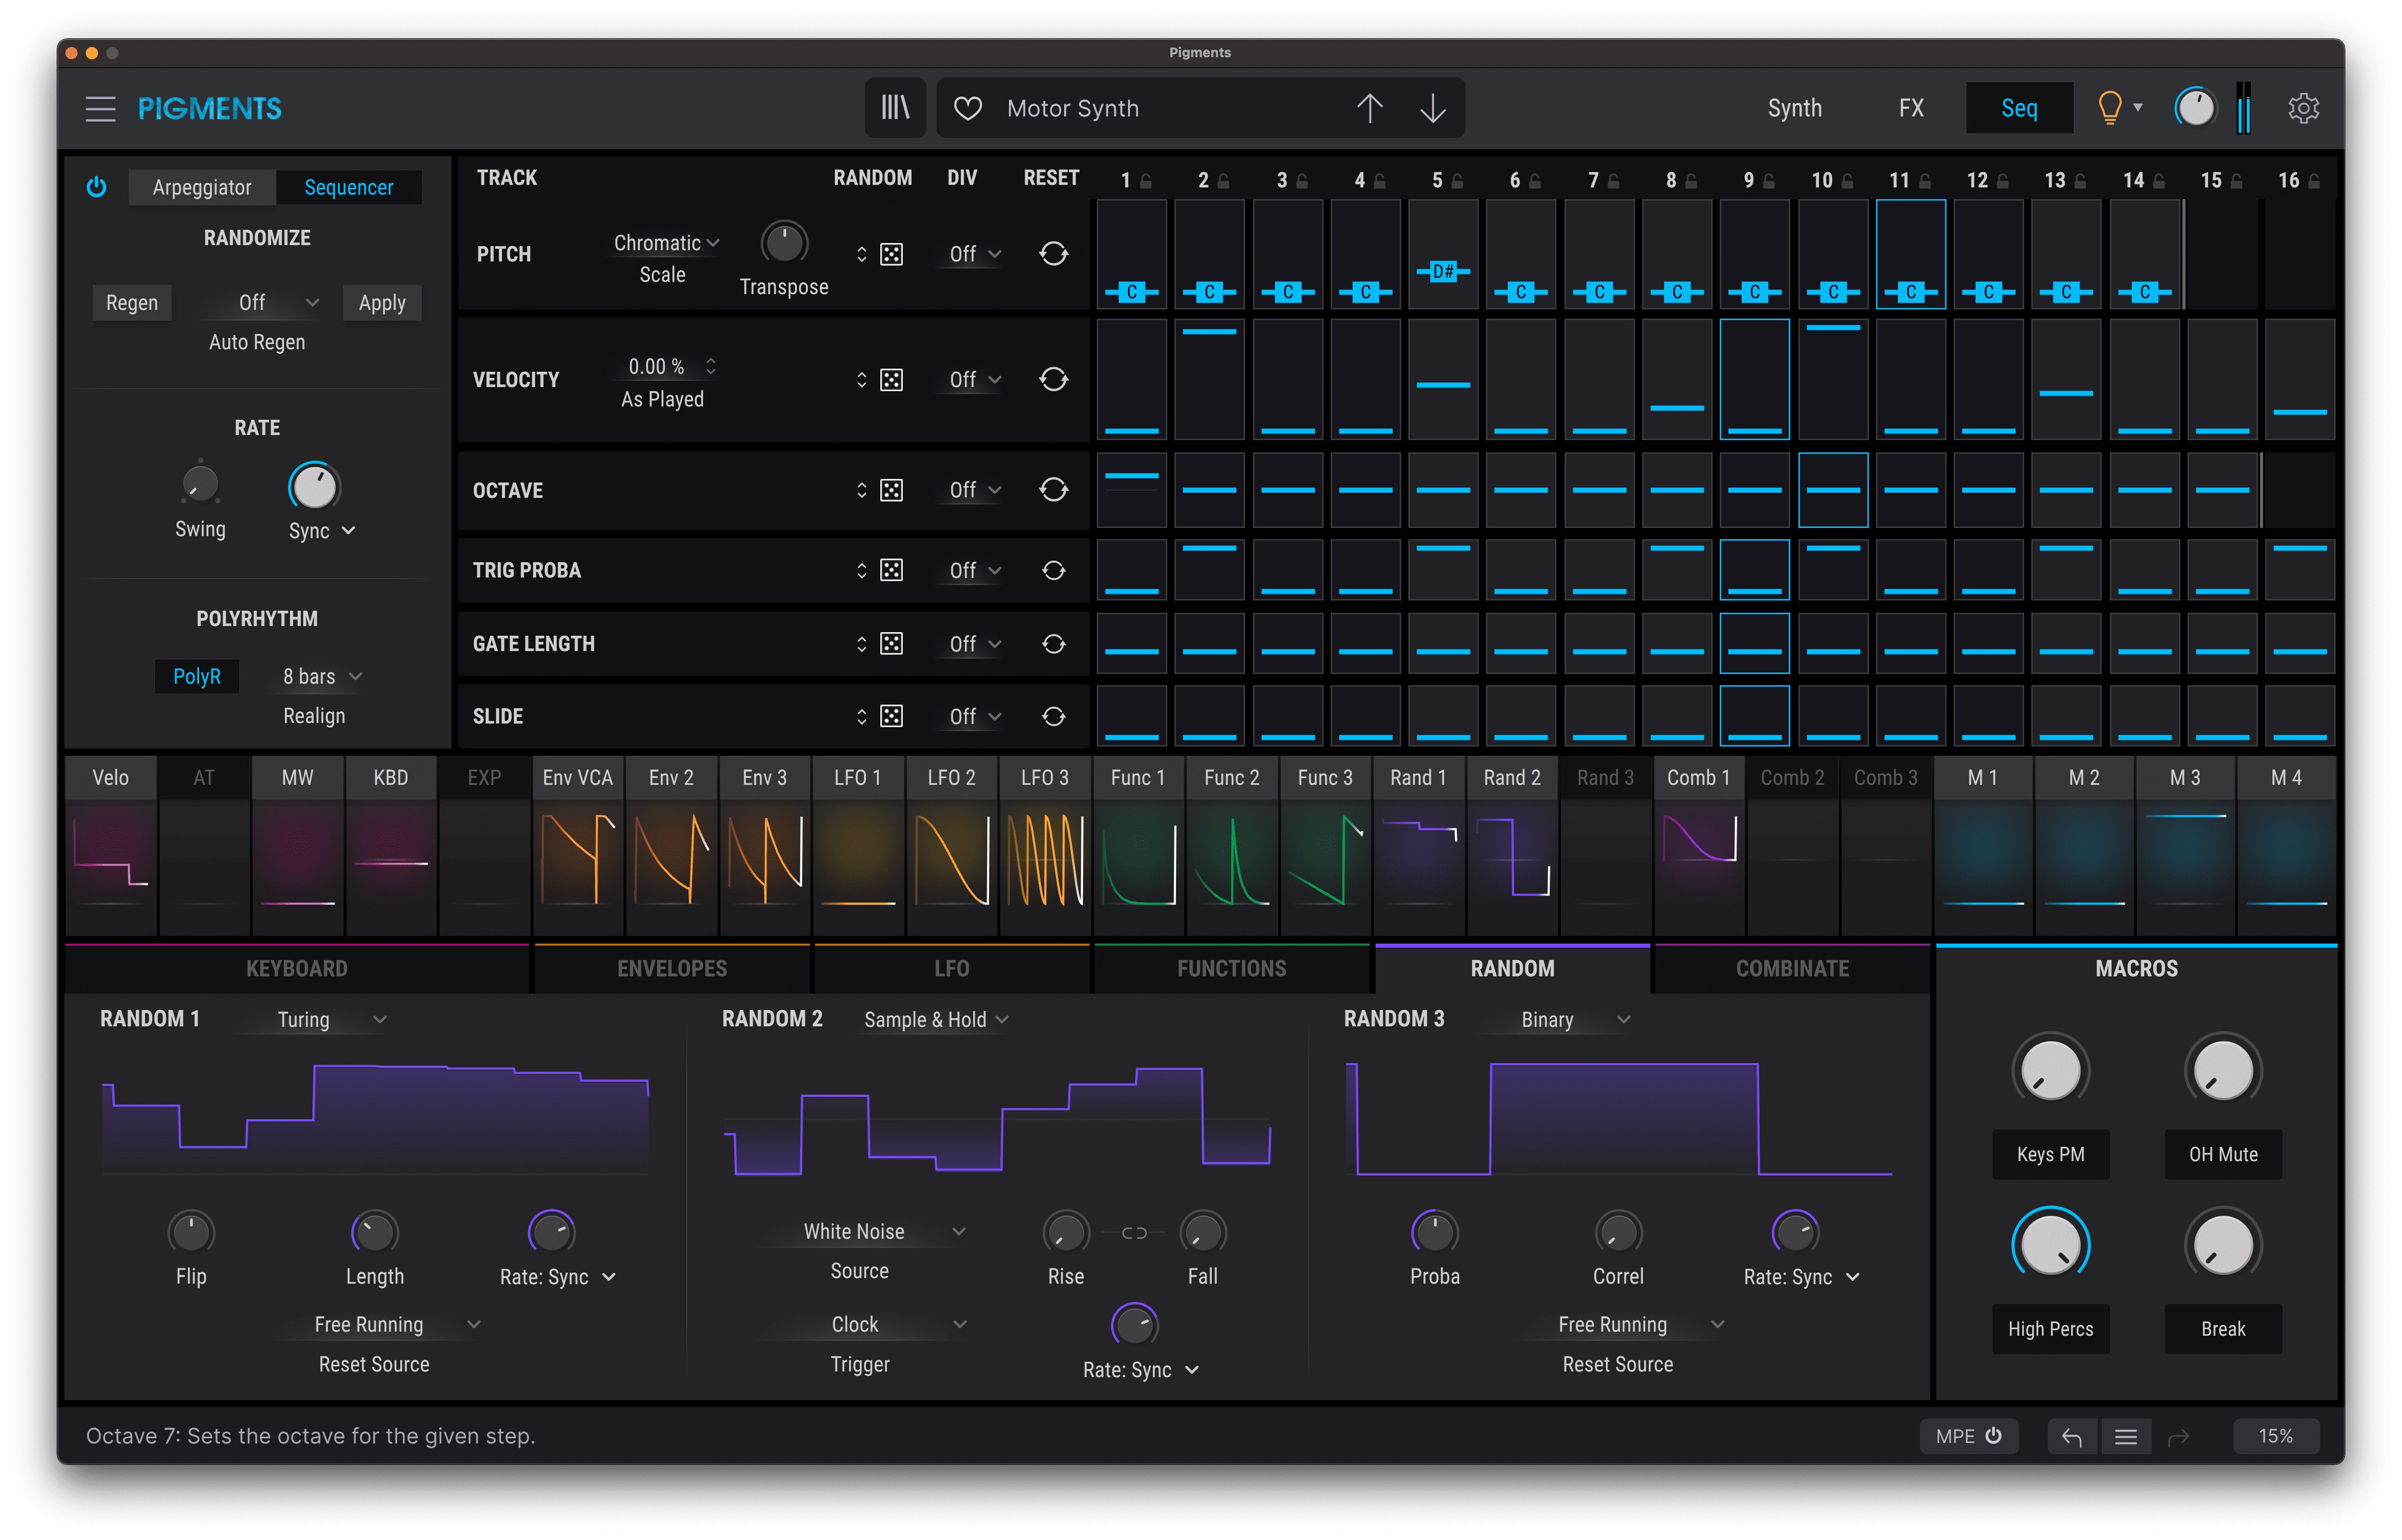The height and width of the screenshot is (1540, 2402).
Task: Toggle lock on step 12
Action: pyautogui.click(x=2002, y=181)
